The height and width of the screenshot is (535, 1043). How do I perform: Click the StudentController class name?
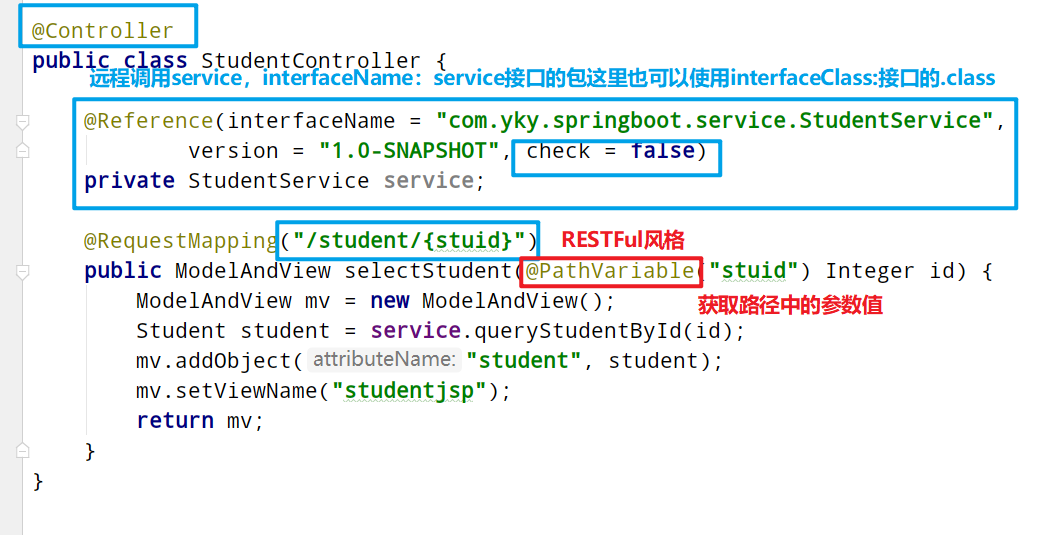tap(311, 61)
